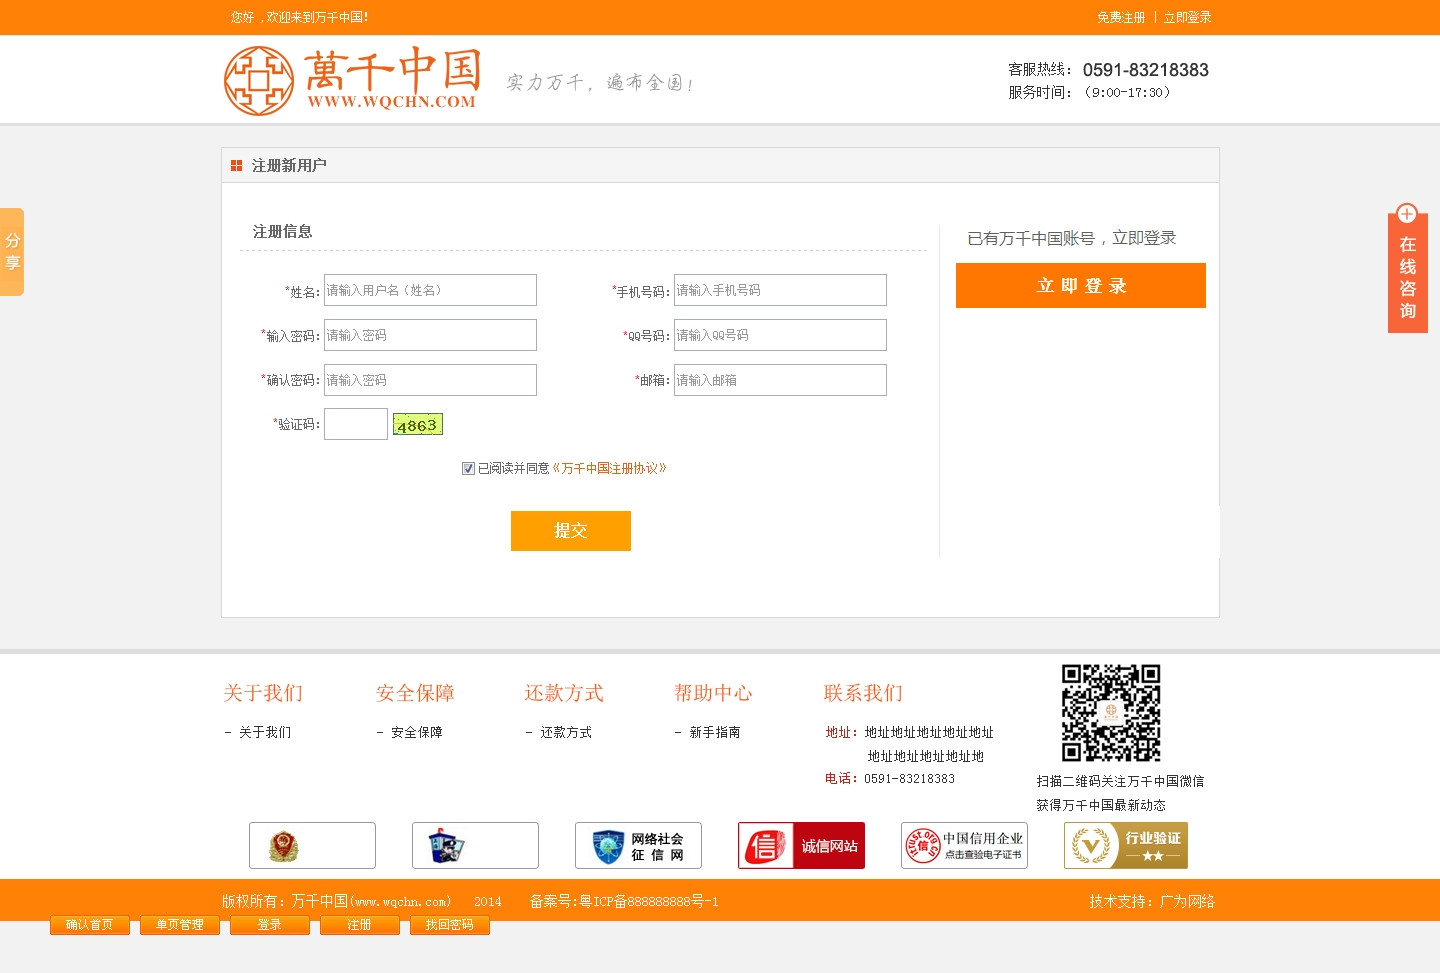This screenshot has height=973, width=1440.
Task: Click 立即登录 in the top bar
Action: (x=1188, y=17)
